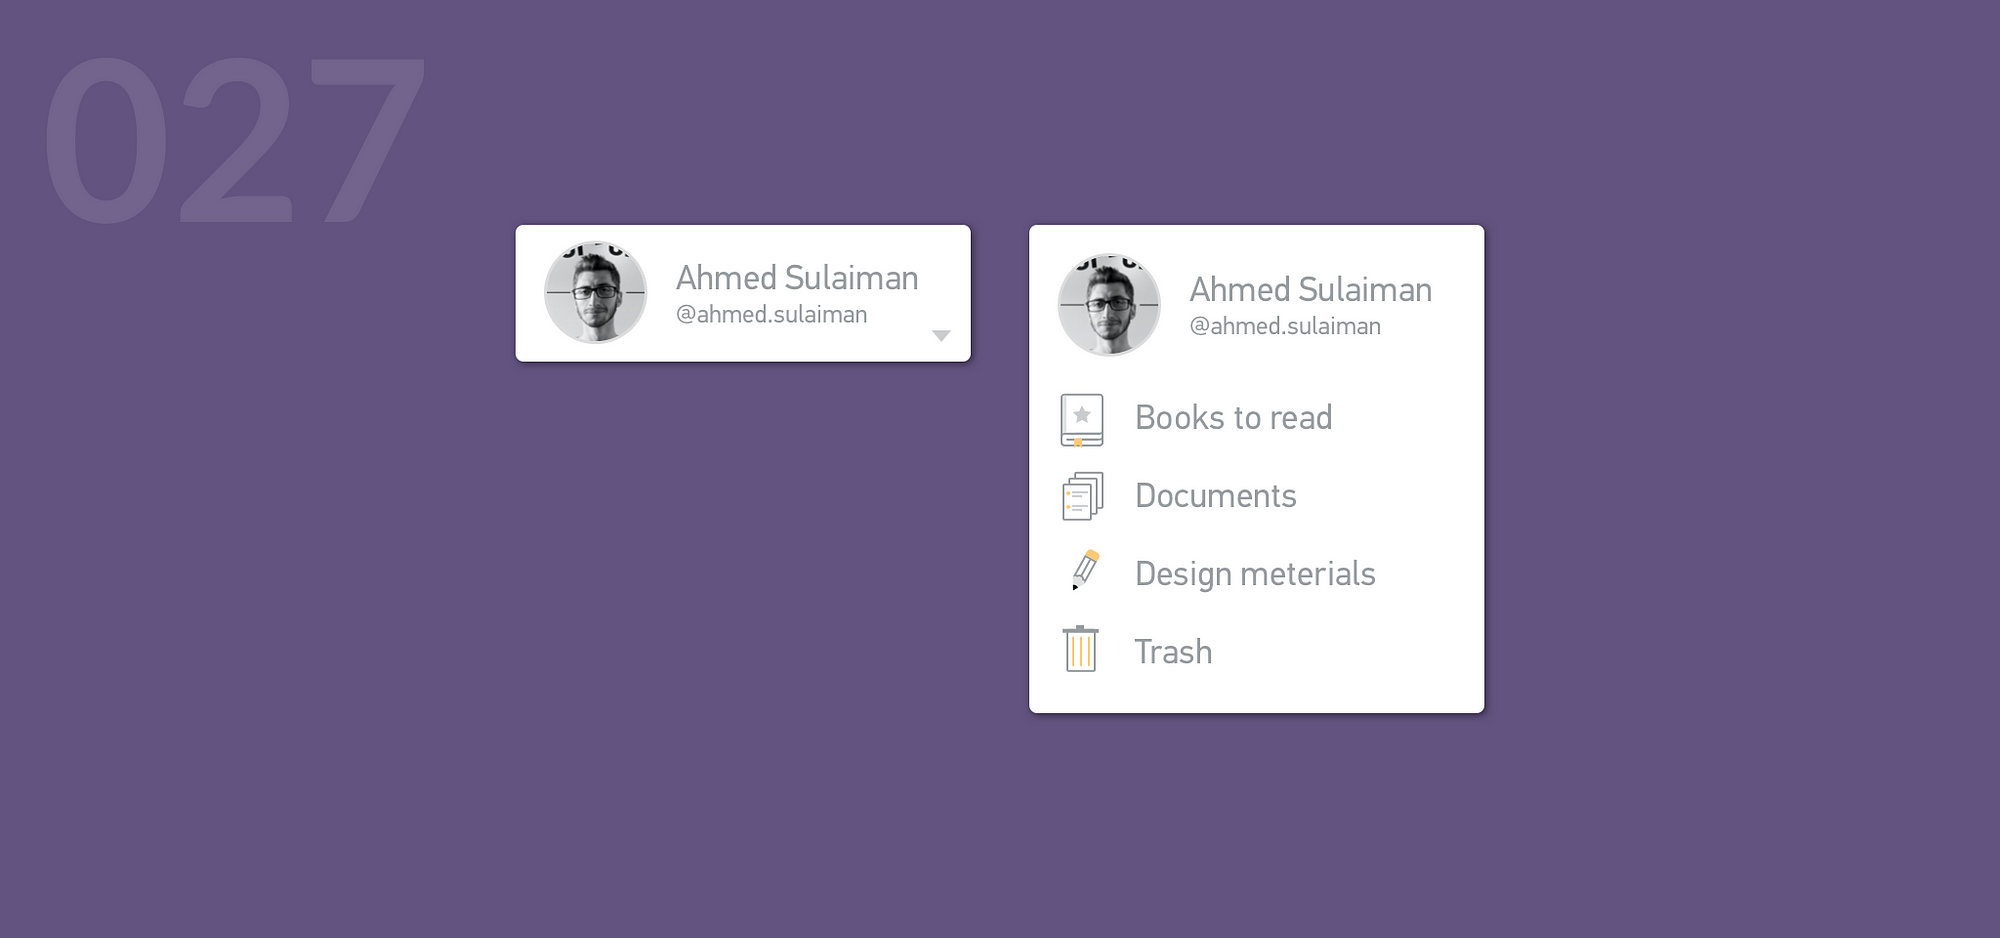
Task: Click the Design meterials pencil icon
Action: [x=1085, y=570]
